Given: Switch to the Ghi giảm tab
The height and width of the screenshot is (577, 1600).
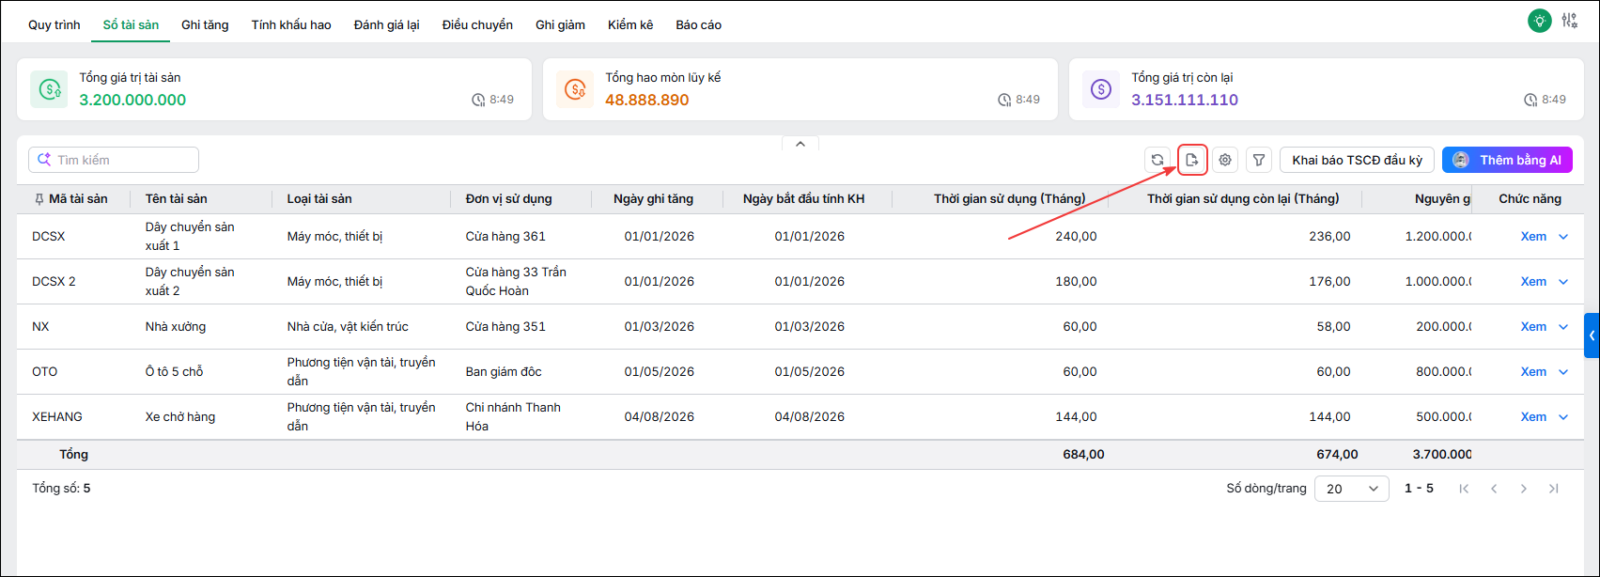Looking at the screenshot, I should (x=560, y=25).
